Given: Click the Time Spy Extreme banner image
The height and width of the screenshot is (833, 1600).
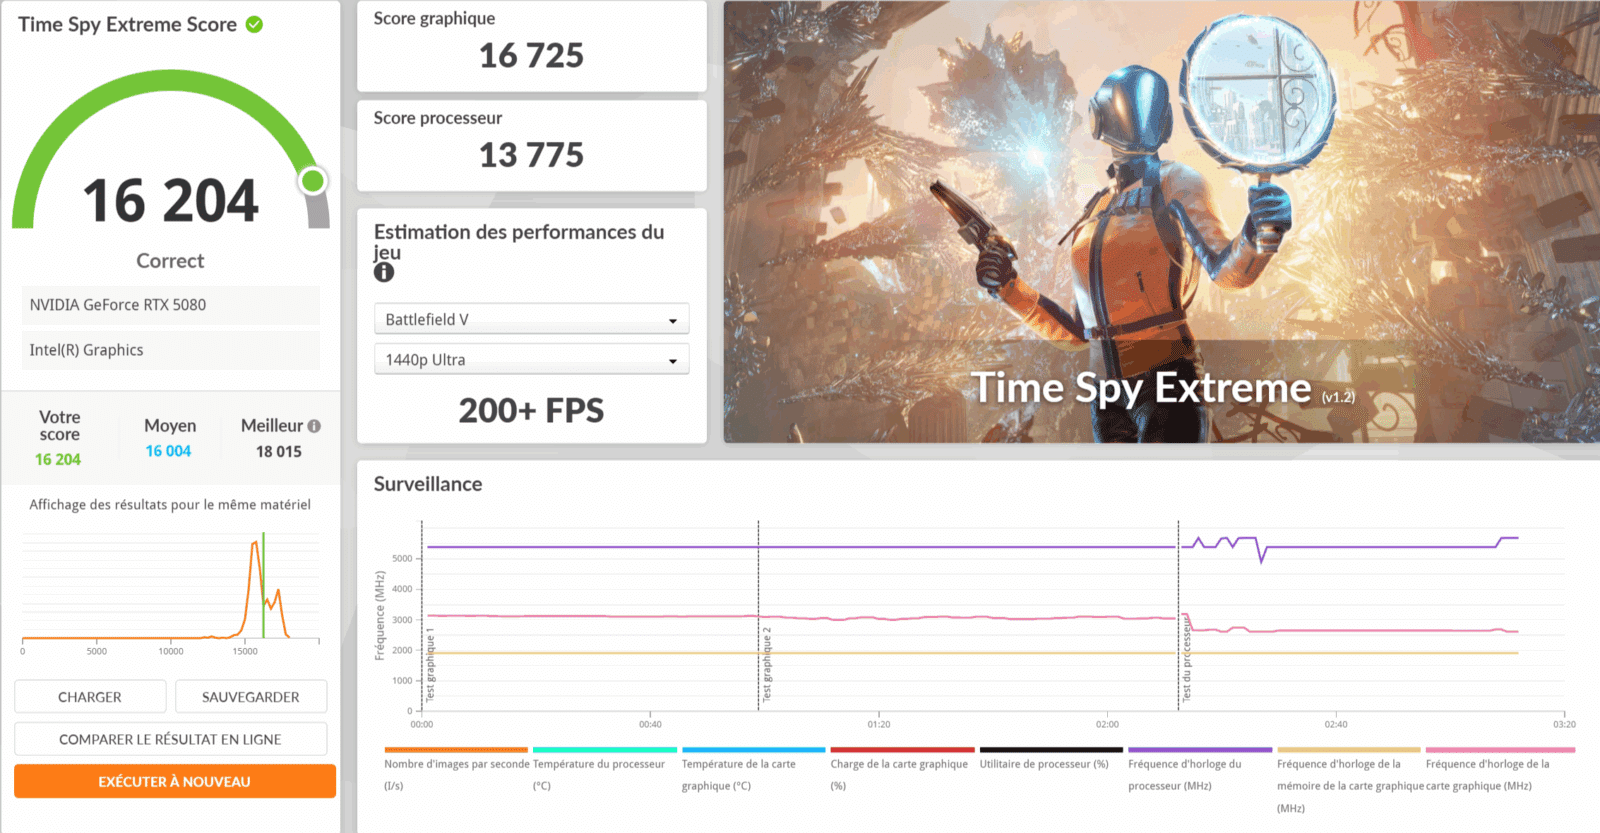Looking at the screenshot, I should [x=1161, y=222].
